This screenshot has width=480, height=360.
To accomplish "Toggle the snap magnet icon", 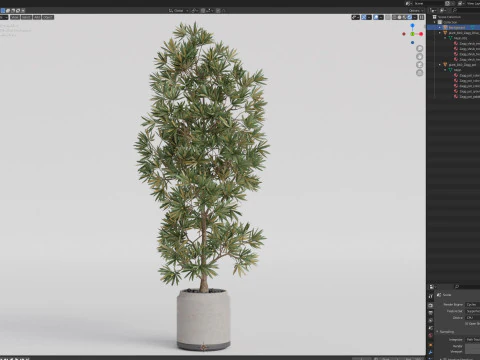I will (203, 11).
